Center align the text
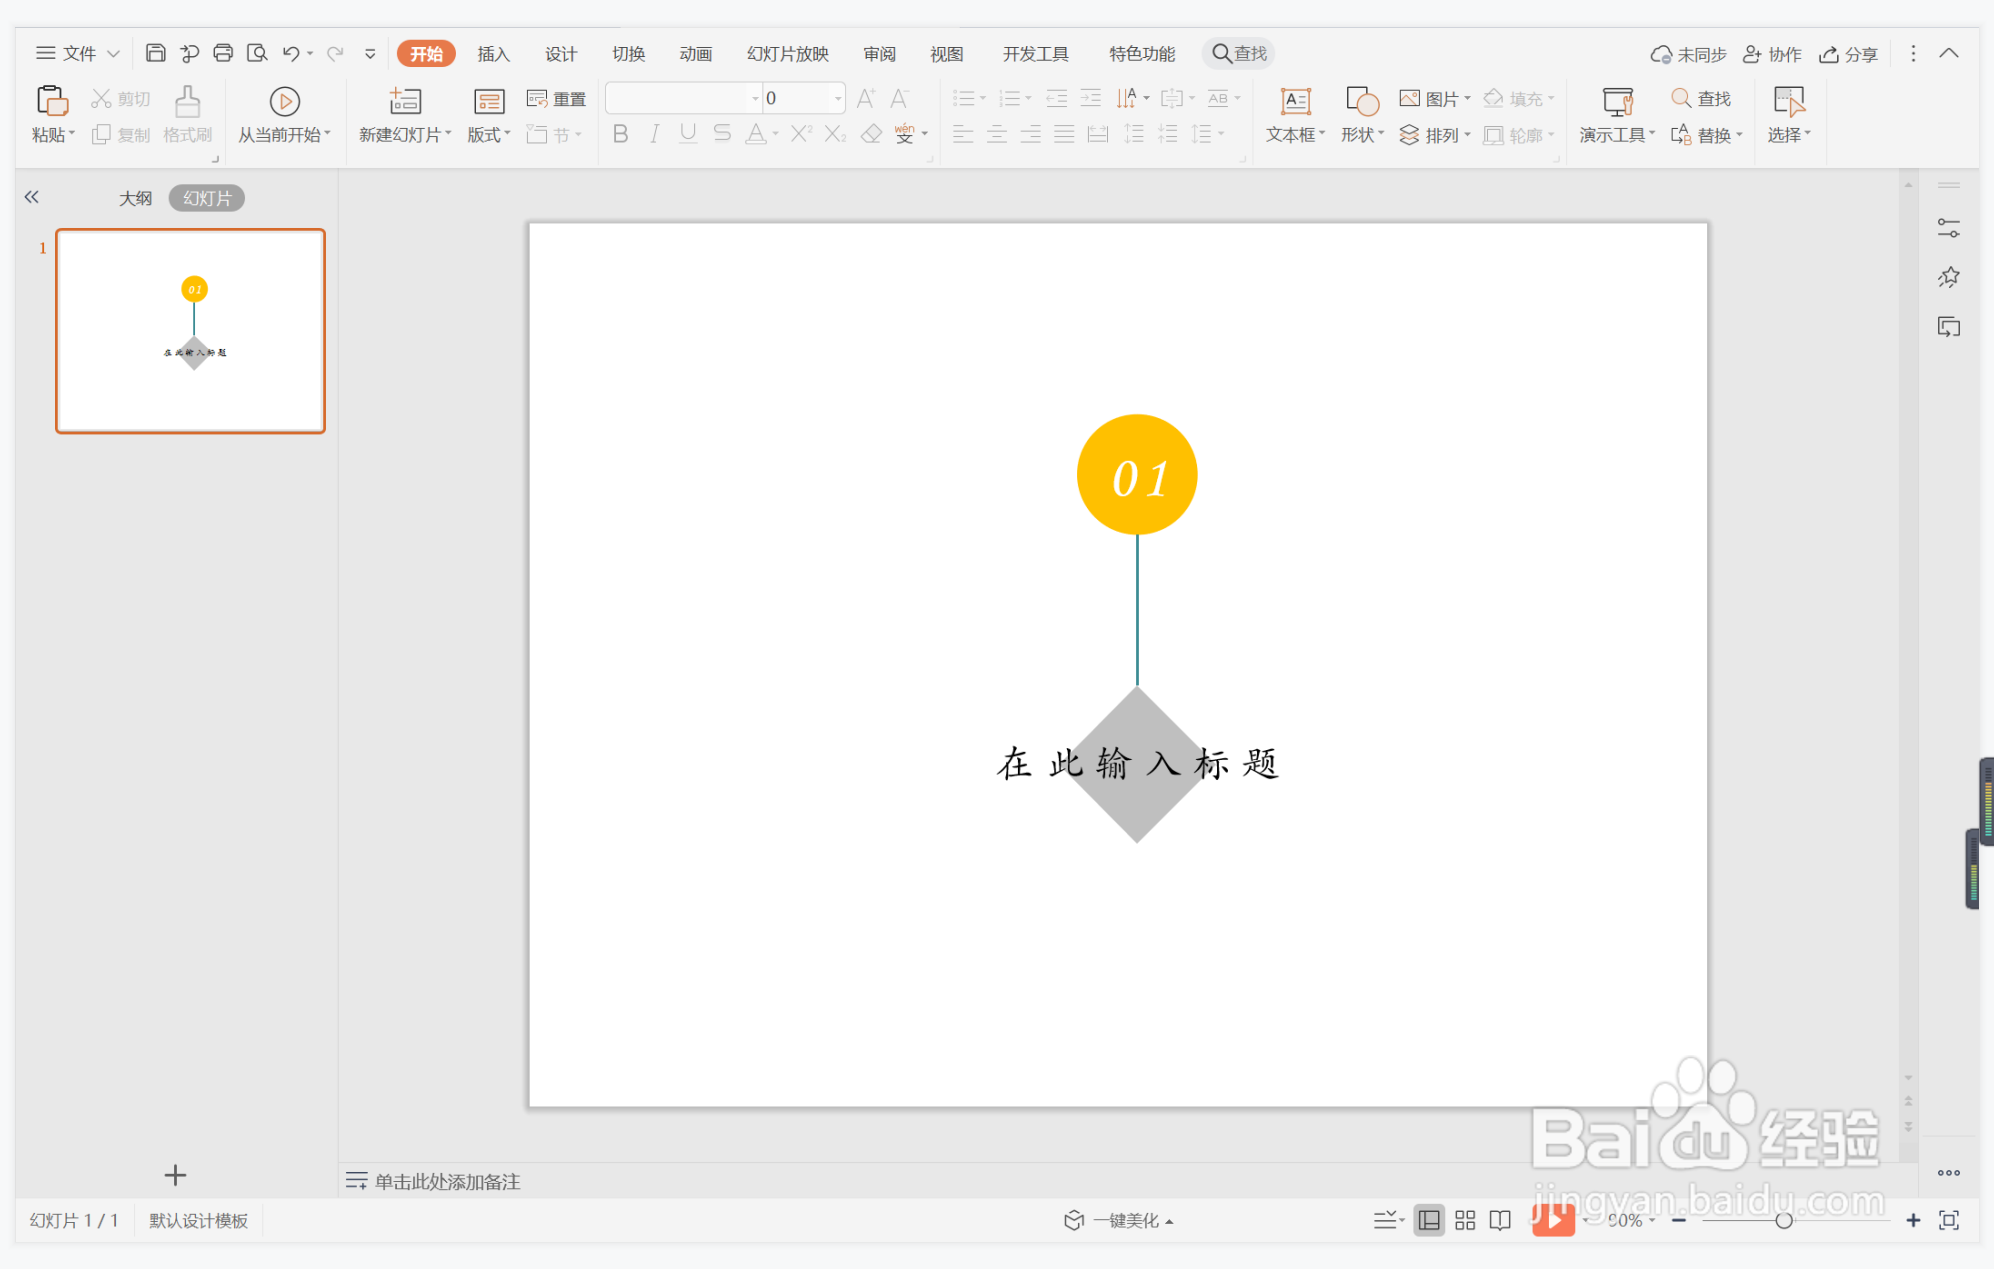The height and width of the screenshot is (1269, 1994). click(997, 134)
